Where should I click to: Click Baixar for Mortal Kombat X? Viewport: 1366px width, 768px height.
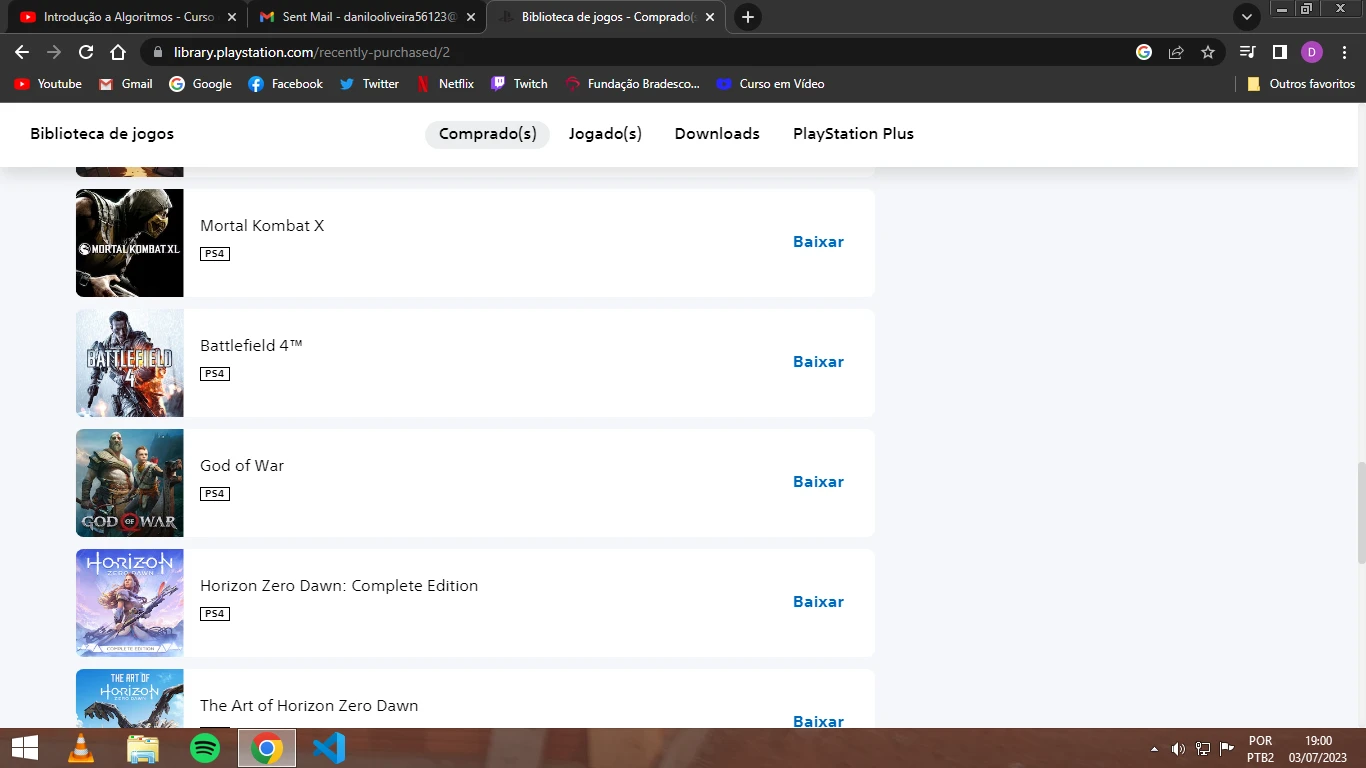pos(818,242)
